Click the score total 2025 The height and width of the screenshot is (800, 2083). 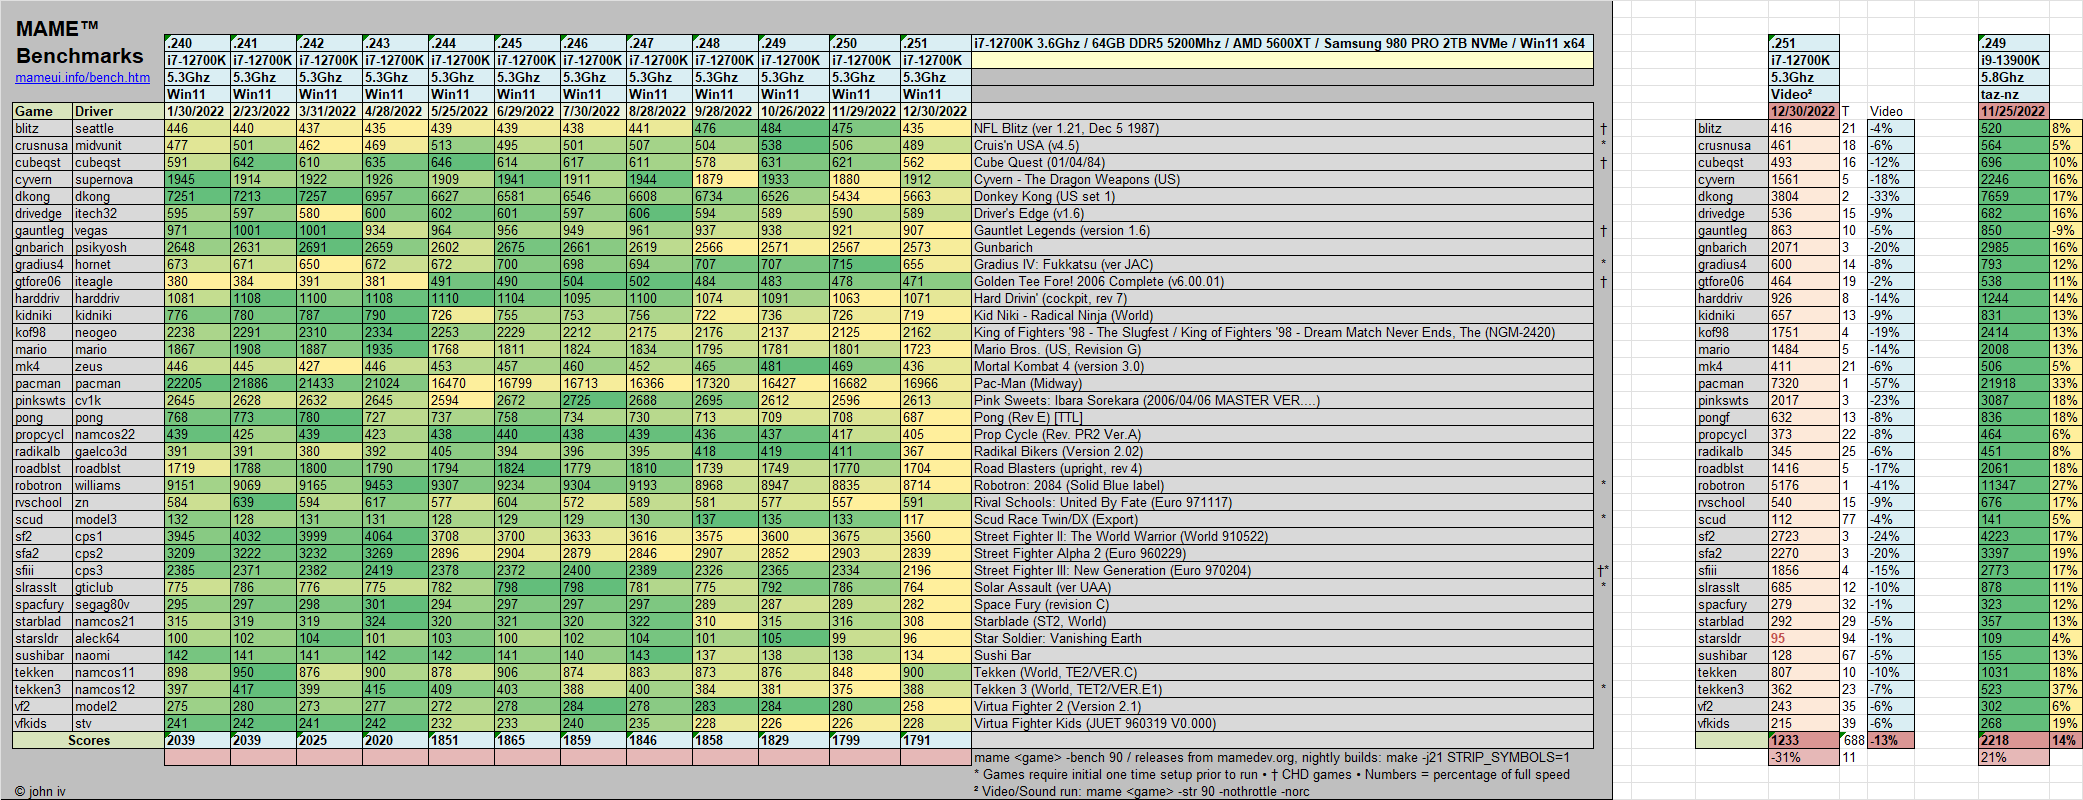[x=329, y=740]
